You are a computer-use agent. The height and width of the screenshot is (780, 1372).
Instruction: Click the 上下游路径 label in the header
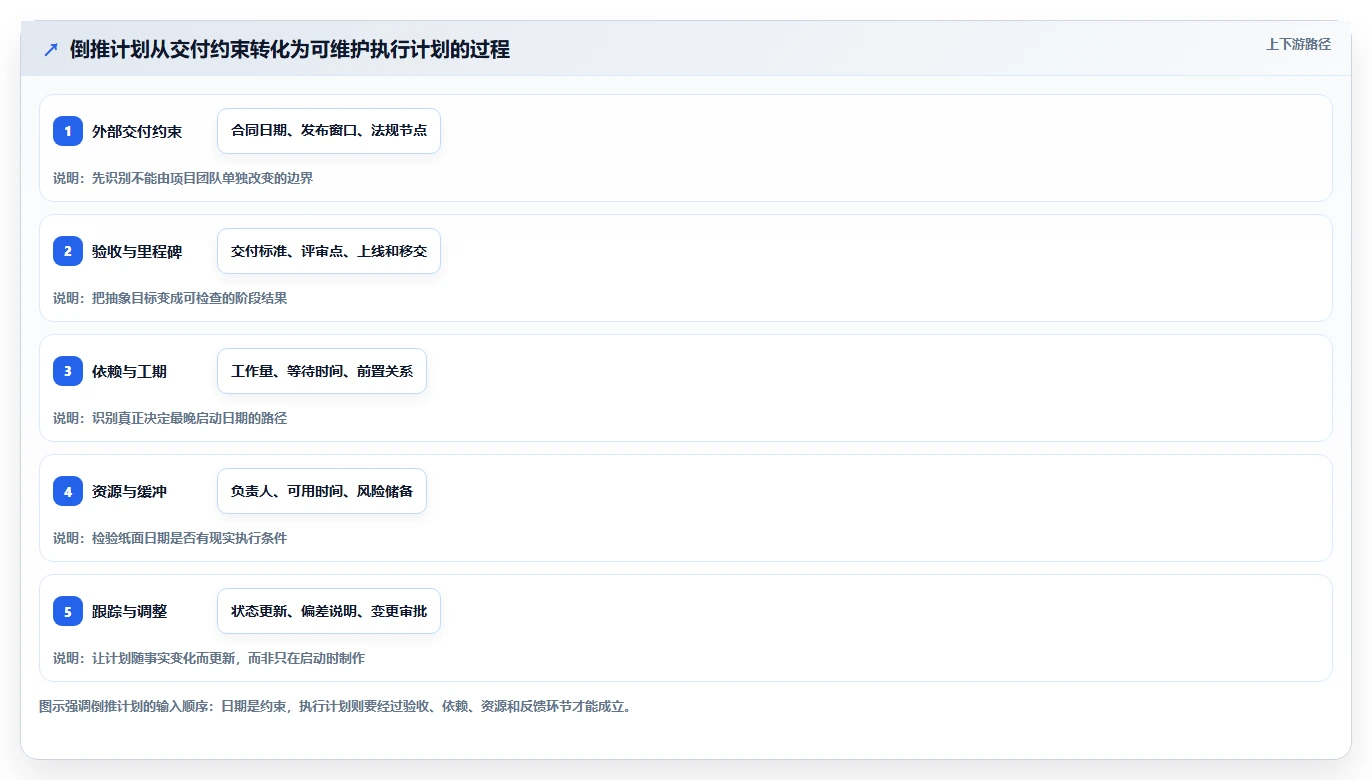tap(1298, 44)
